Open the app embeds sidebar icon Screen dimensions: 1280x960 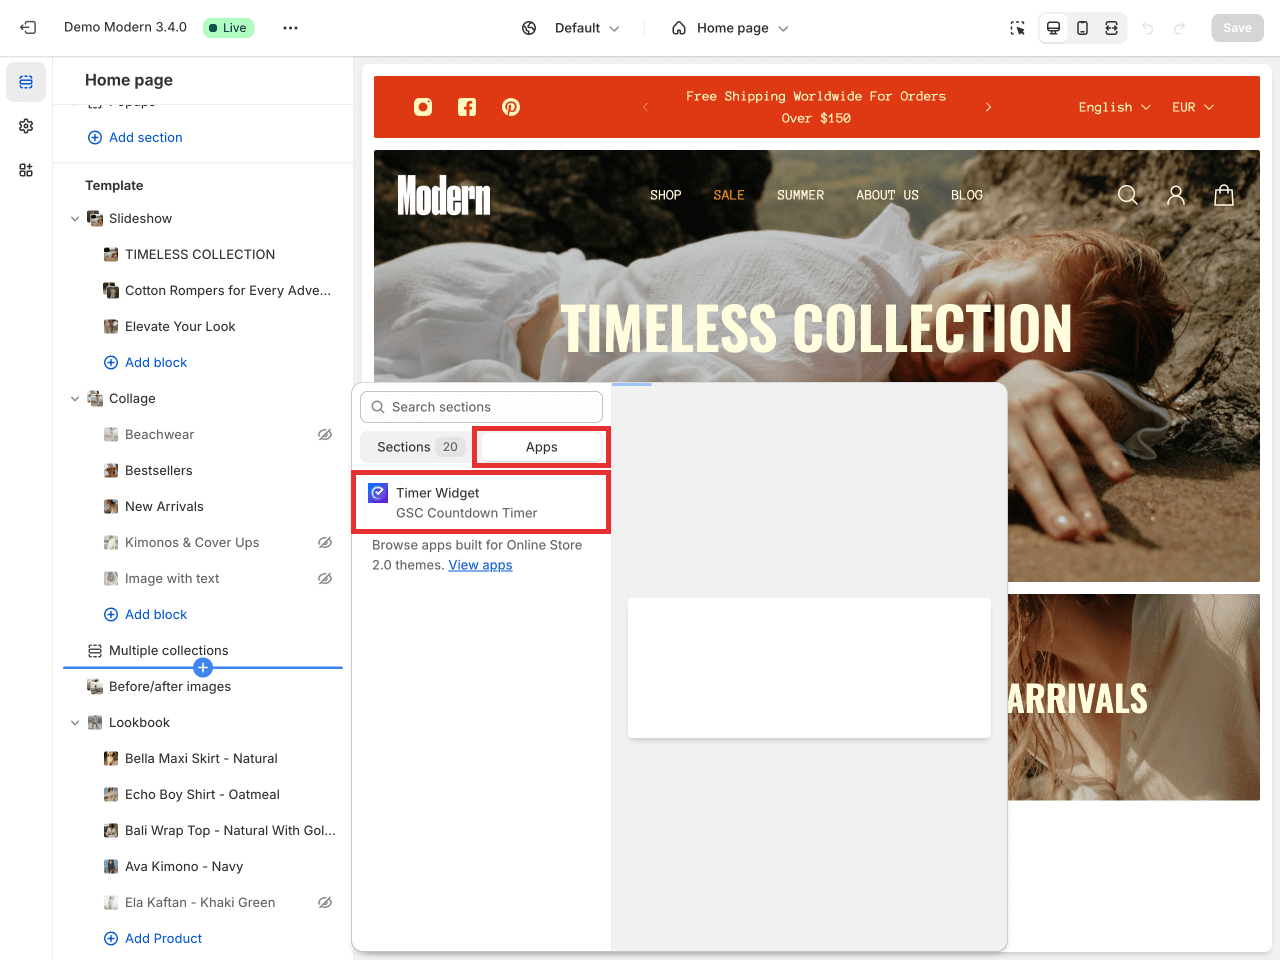pos(26,170)
